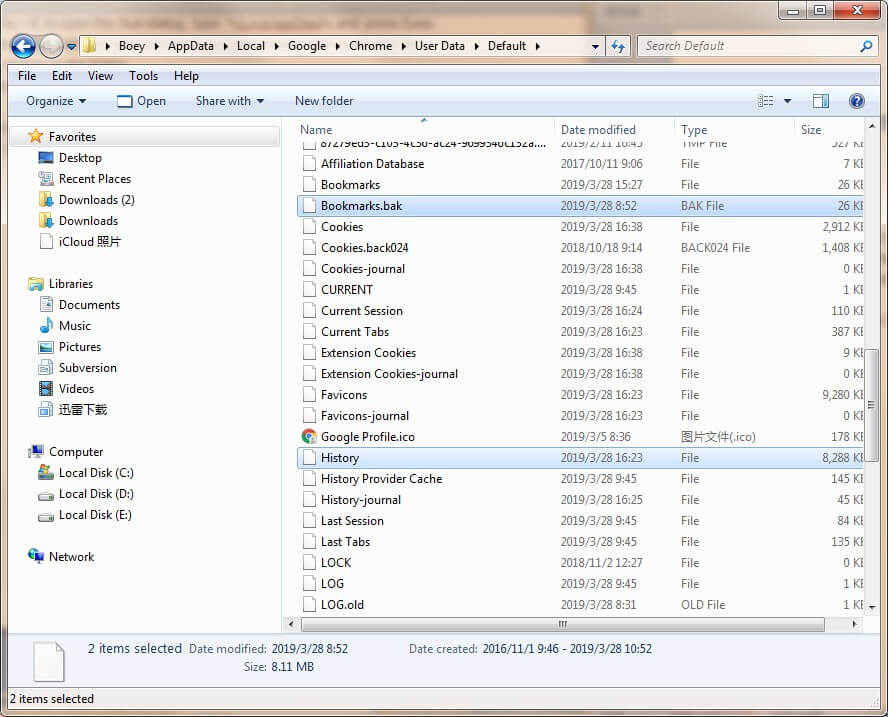Click the Chrome breadcrumb in address bar
This screenshot has width=888, height=717.
point(370,46)
